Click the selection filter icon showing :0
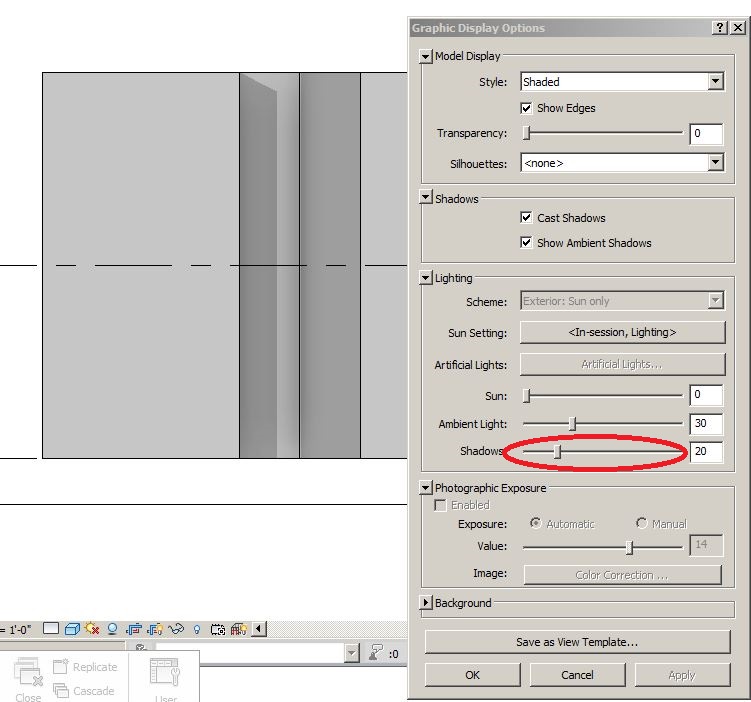This screenshot has height=702, width=751. coord(383,653)
